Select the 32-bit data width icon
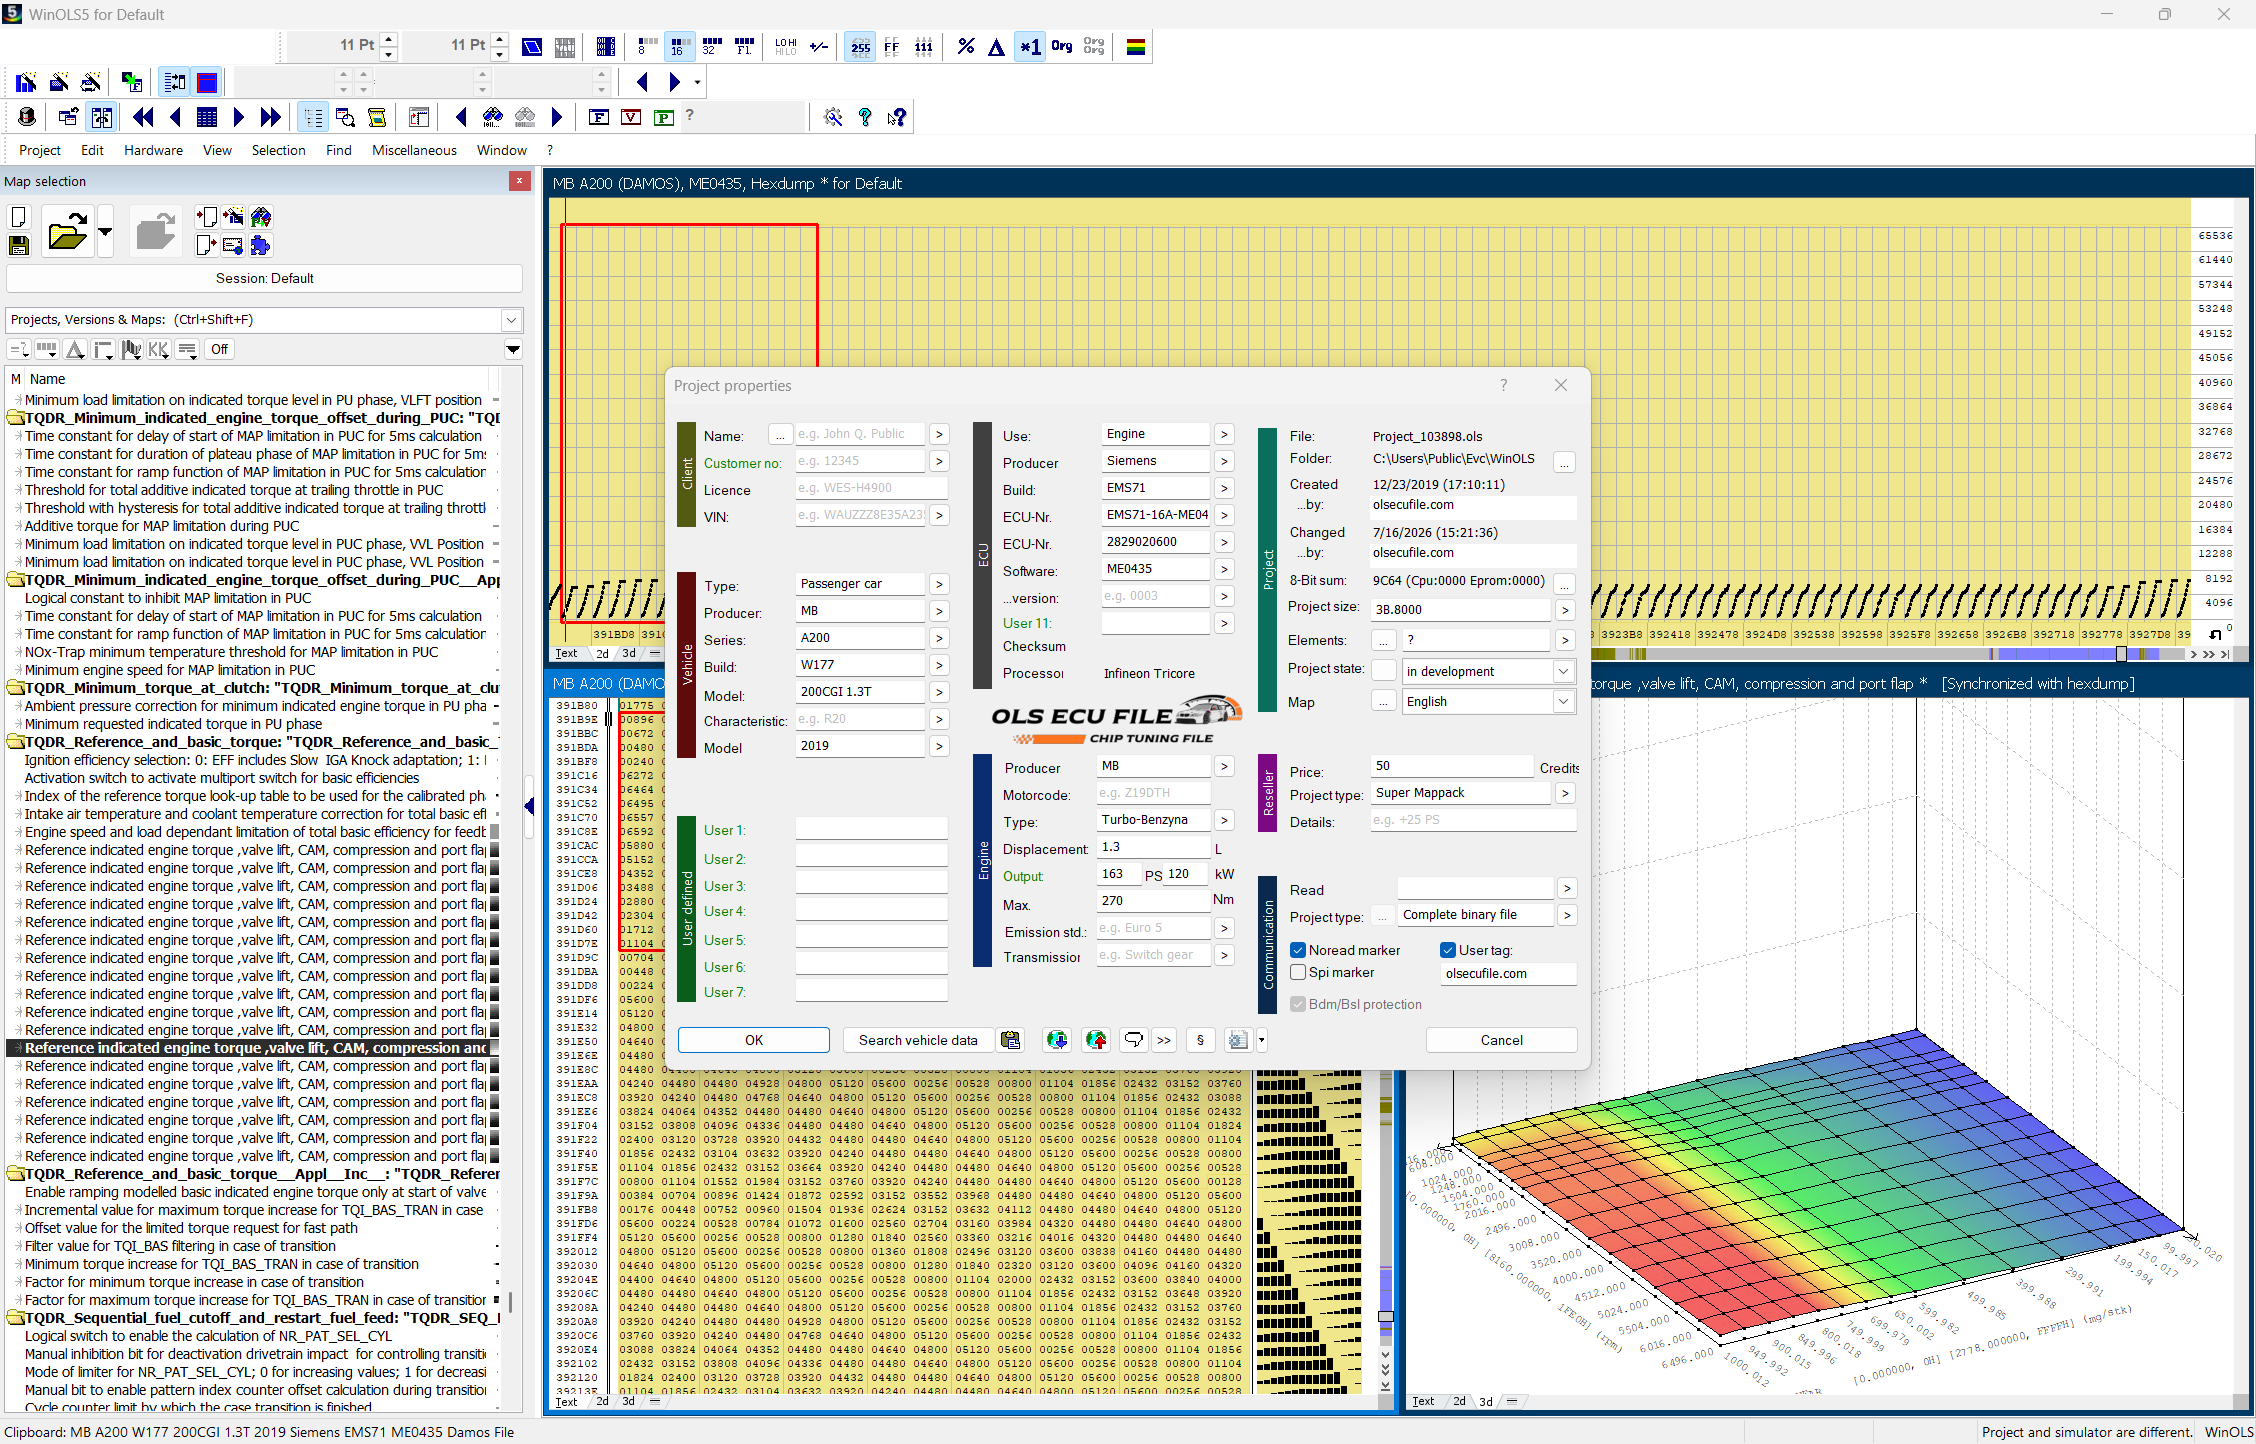The image size is (2256, 1444). click(x=711, y=47)
